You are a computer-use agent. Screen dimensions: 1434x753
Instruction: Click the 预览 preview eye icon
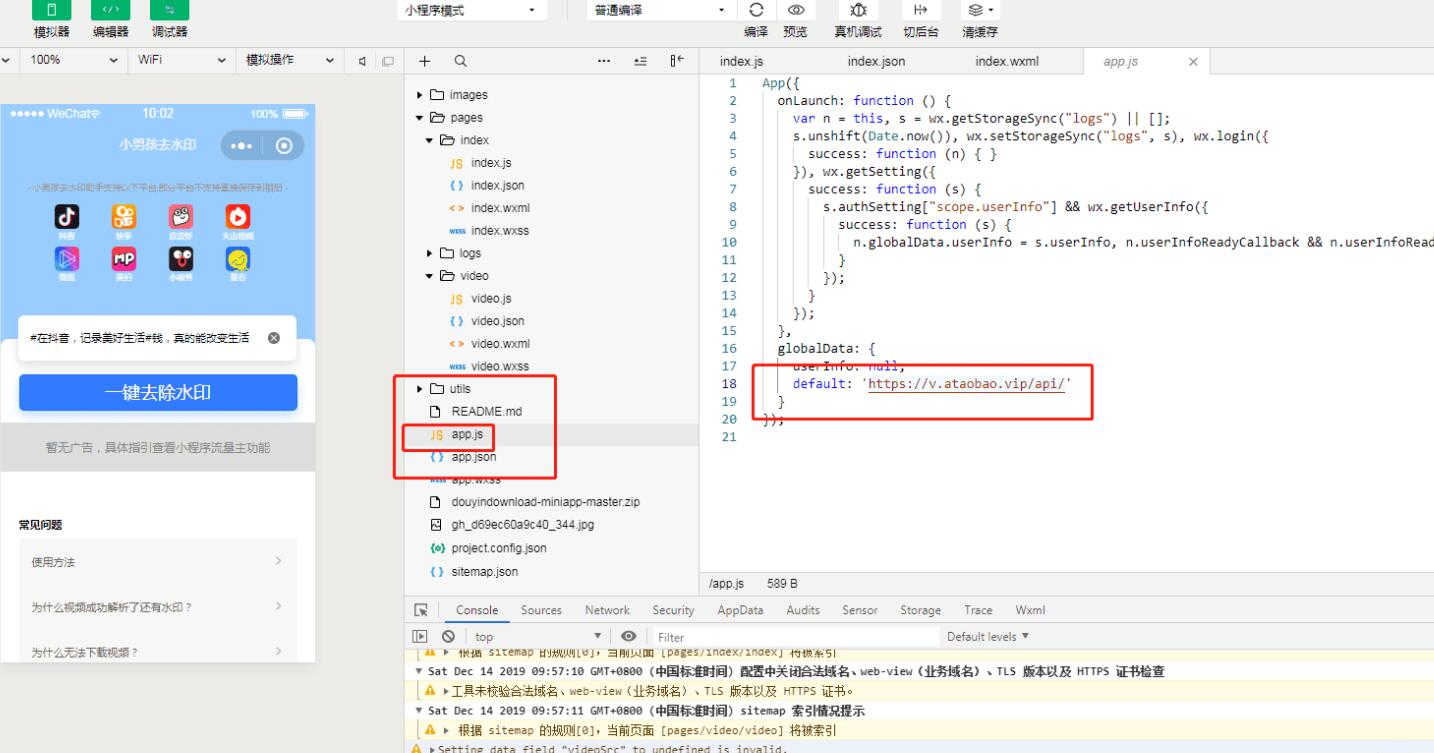(796, 10)
